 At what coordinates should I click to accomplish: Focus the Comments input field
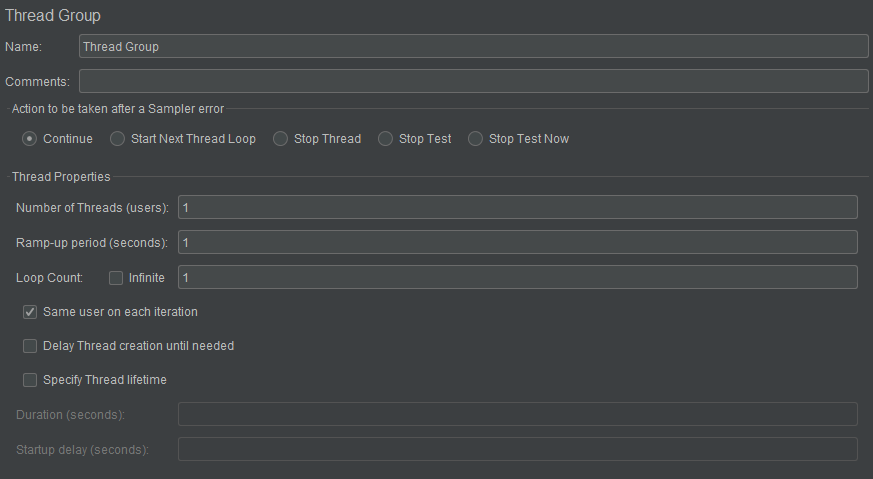pos(474,81)
